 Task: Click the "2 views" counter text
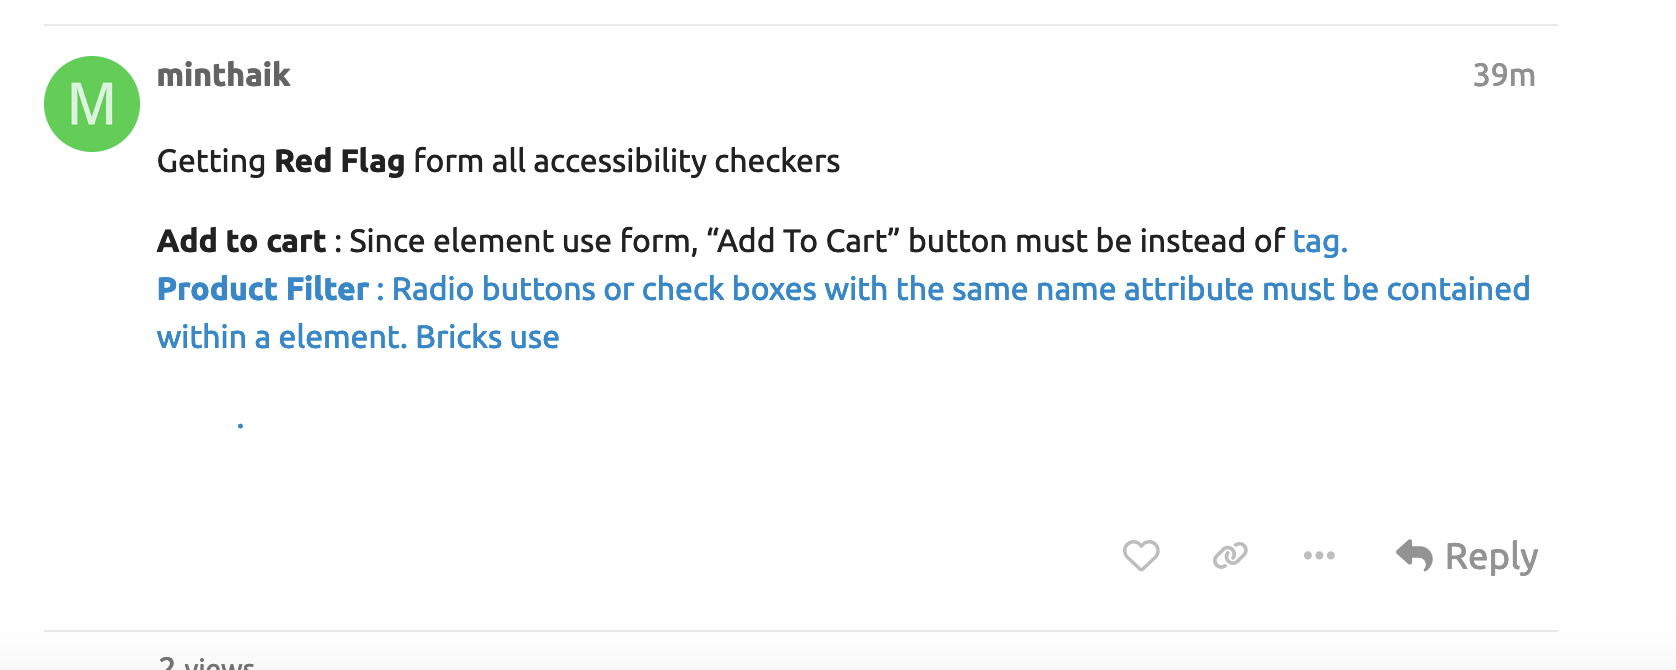point(206,663)
